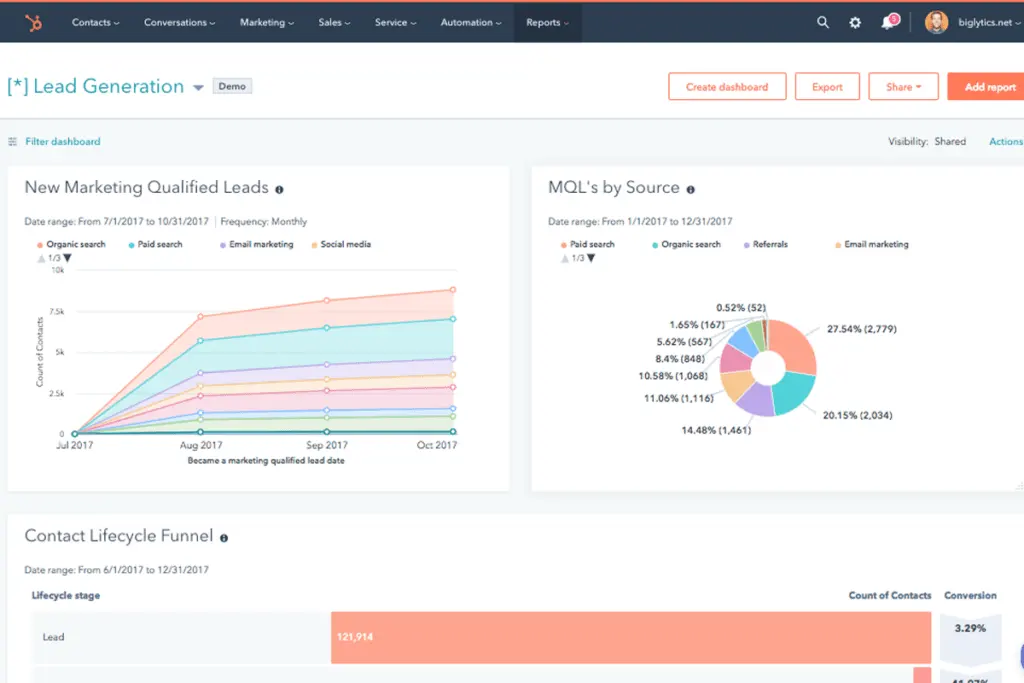Open the Share dropdown button
The width and height of the screenshot is (1024, 683).
point(903,87)
